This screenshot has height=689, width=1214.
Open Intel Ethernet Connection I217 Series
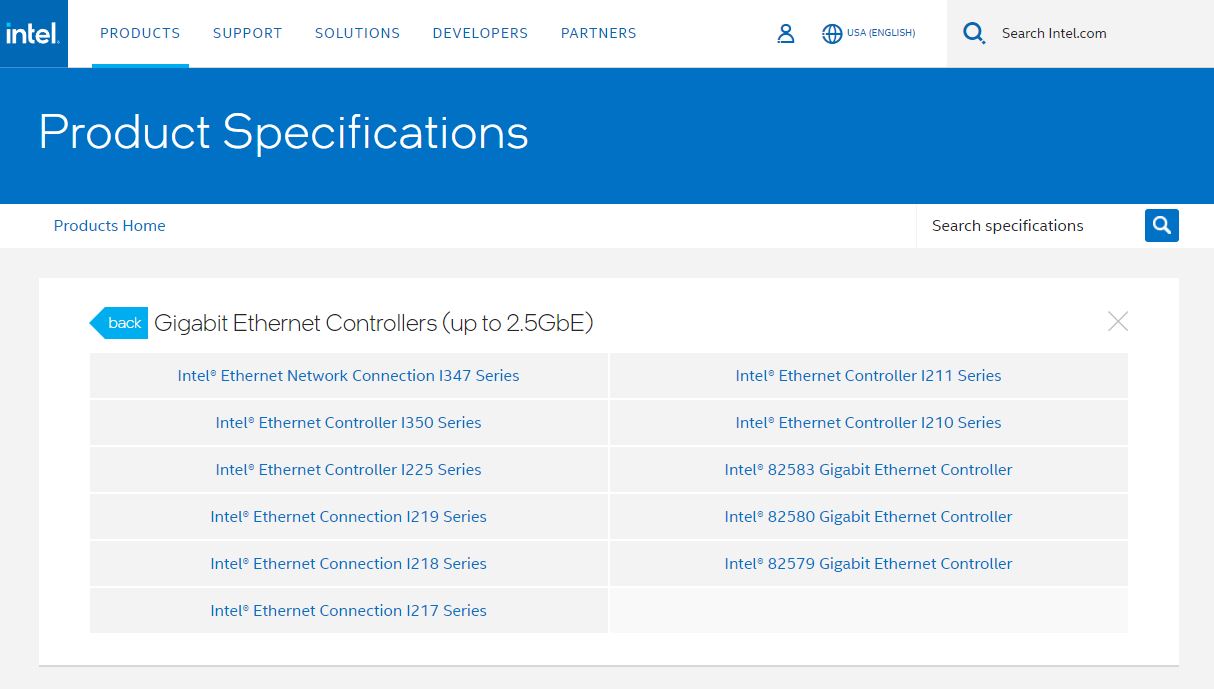pyautogui.click(x=348, y=611)
